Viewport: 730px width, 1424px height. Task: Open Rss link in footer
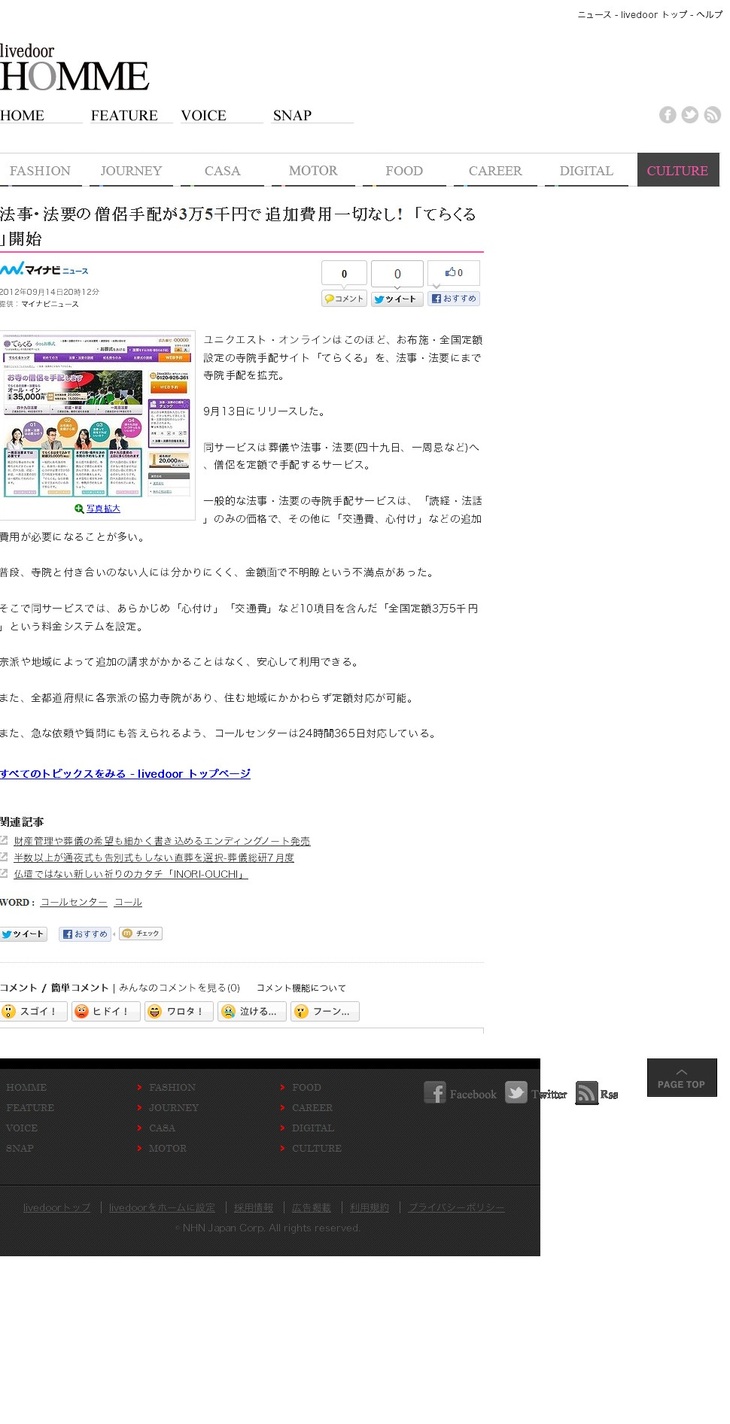pyautogui.click(x=597, y=1093)
